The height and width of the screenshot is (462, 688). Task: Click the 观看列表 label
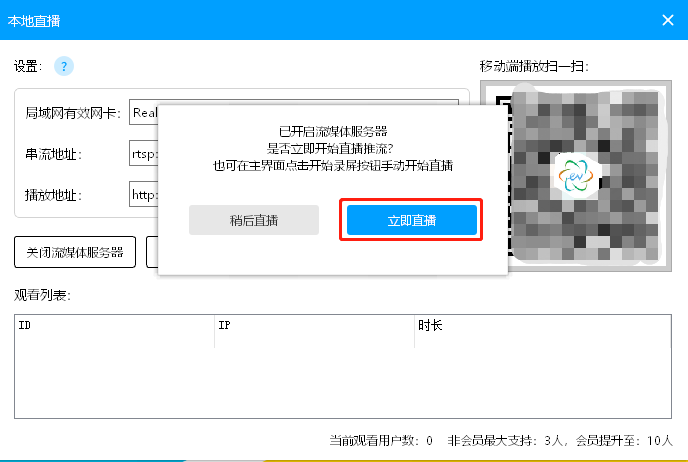[x=42, y=295]
